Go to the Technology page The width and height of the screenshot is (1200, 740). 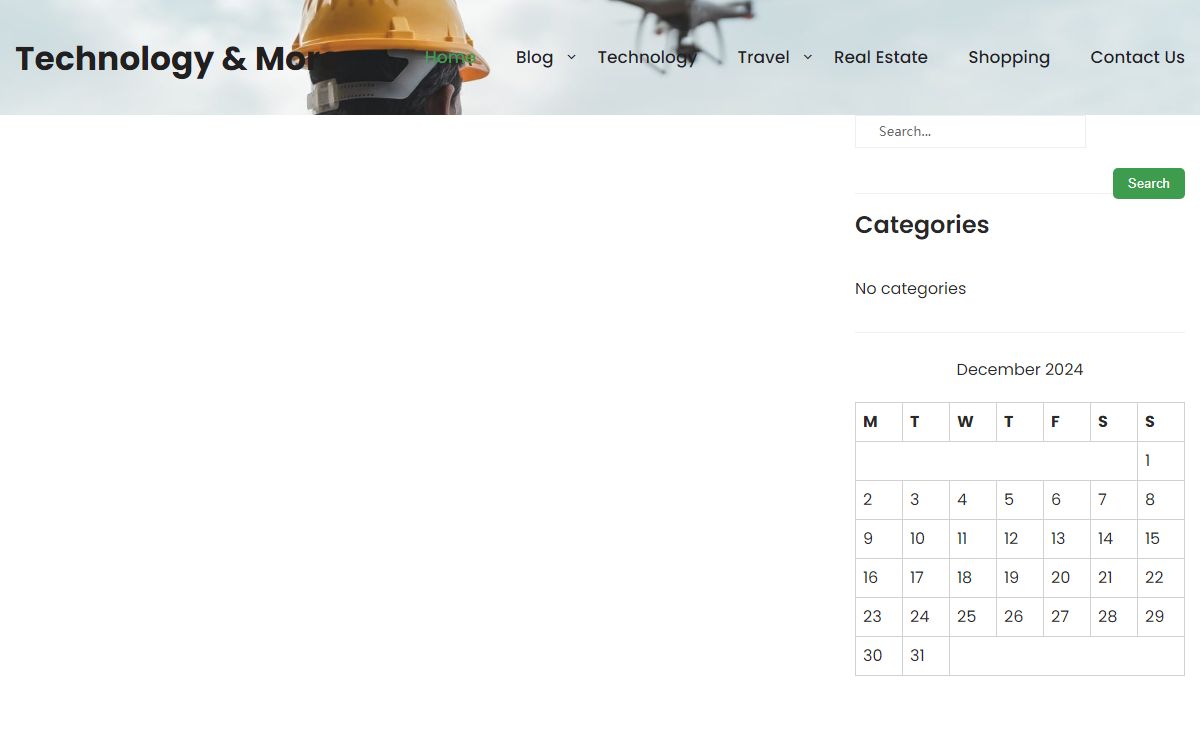click(647, 57)
